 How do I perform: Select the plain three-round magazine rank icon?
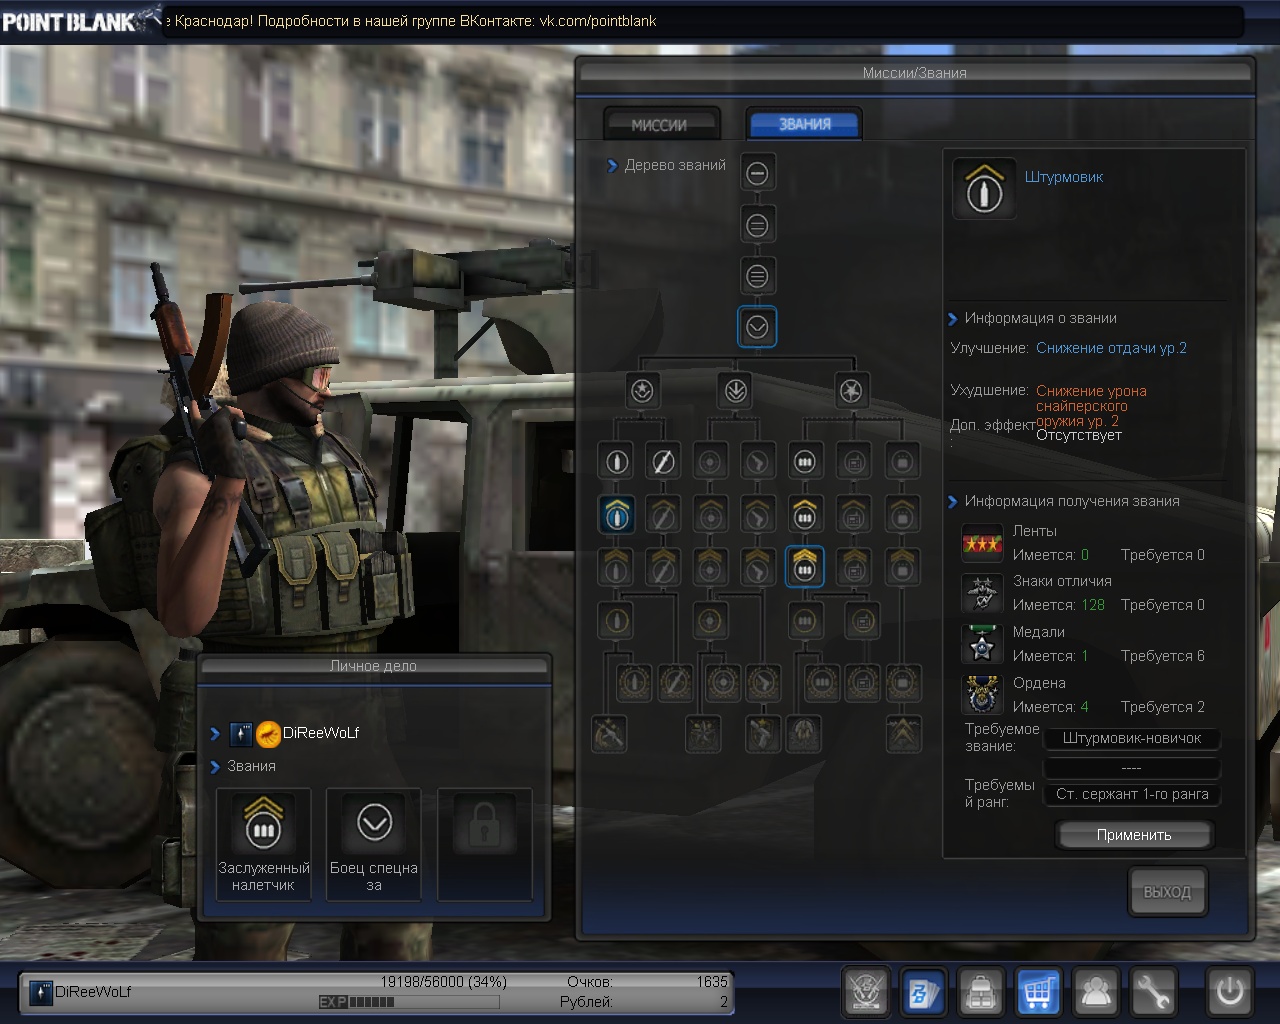pos(805,462)
